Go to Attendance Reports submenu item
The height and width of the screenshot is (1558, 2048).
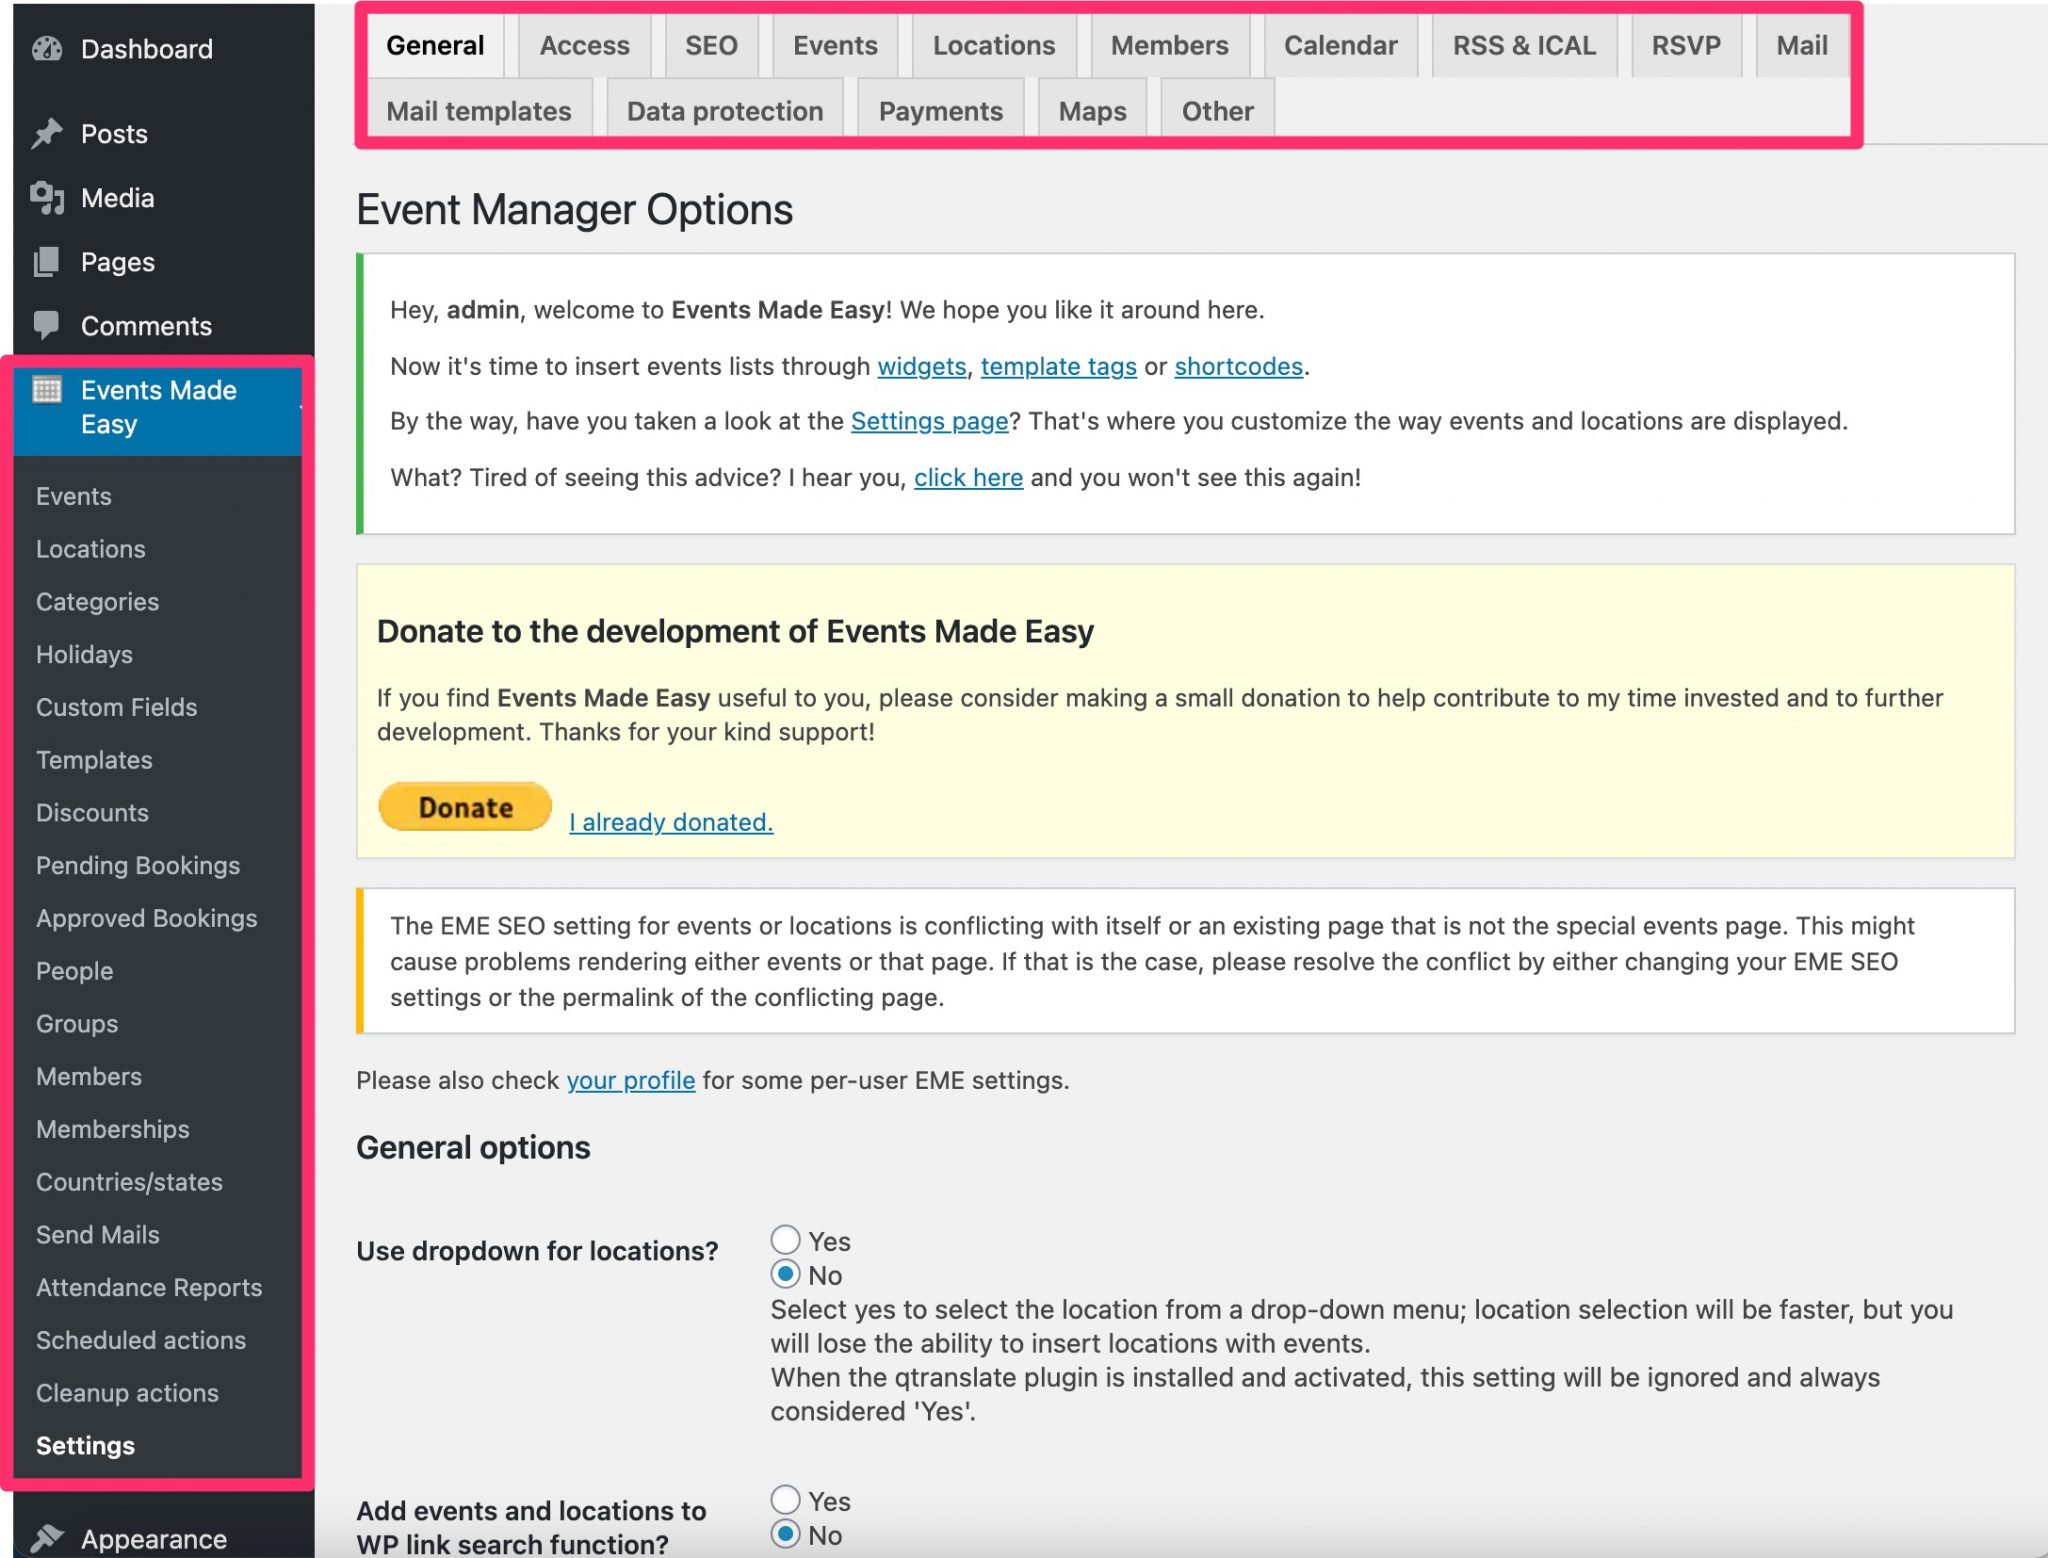tap(149, 1288)
